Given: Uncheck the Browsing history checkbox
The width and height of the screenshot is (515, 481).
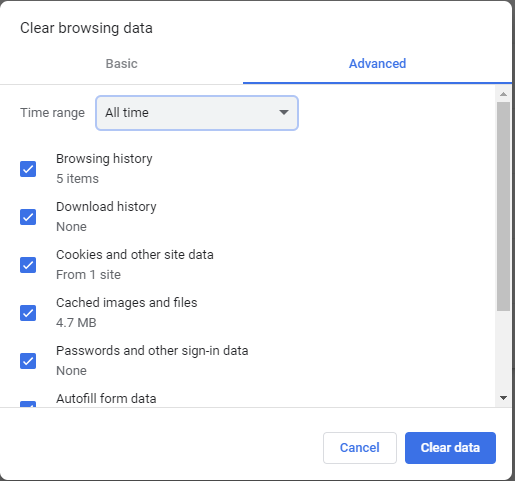Looking at the screenshot, I should pyautogui.click(x=28, y=169).
